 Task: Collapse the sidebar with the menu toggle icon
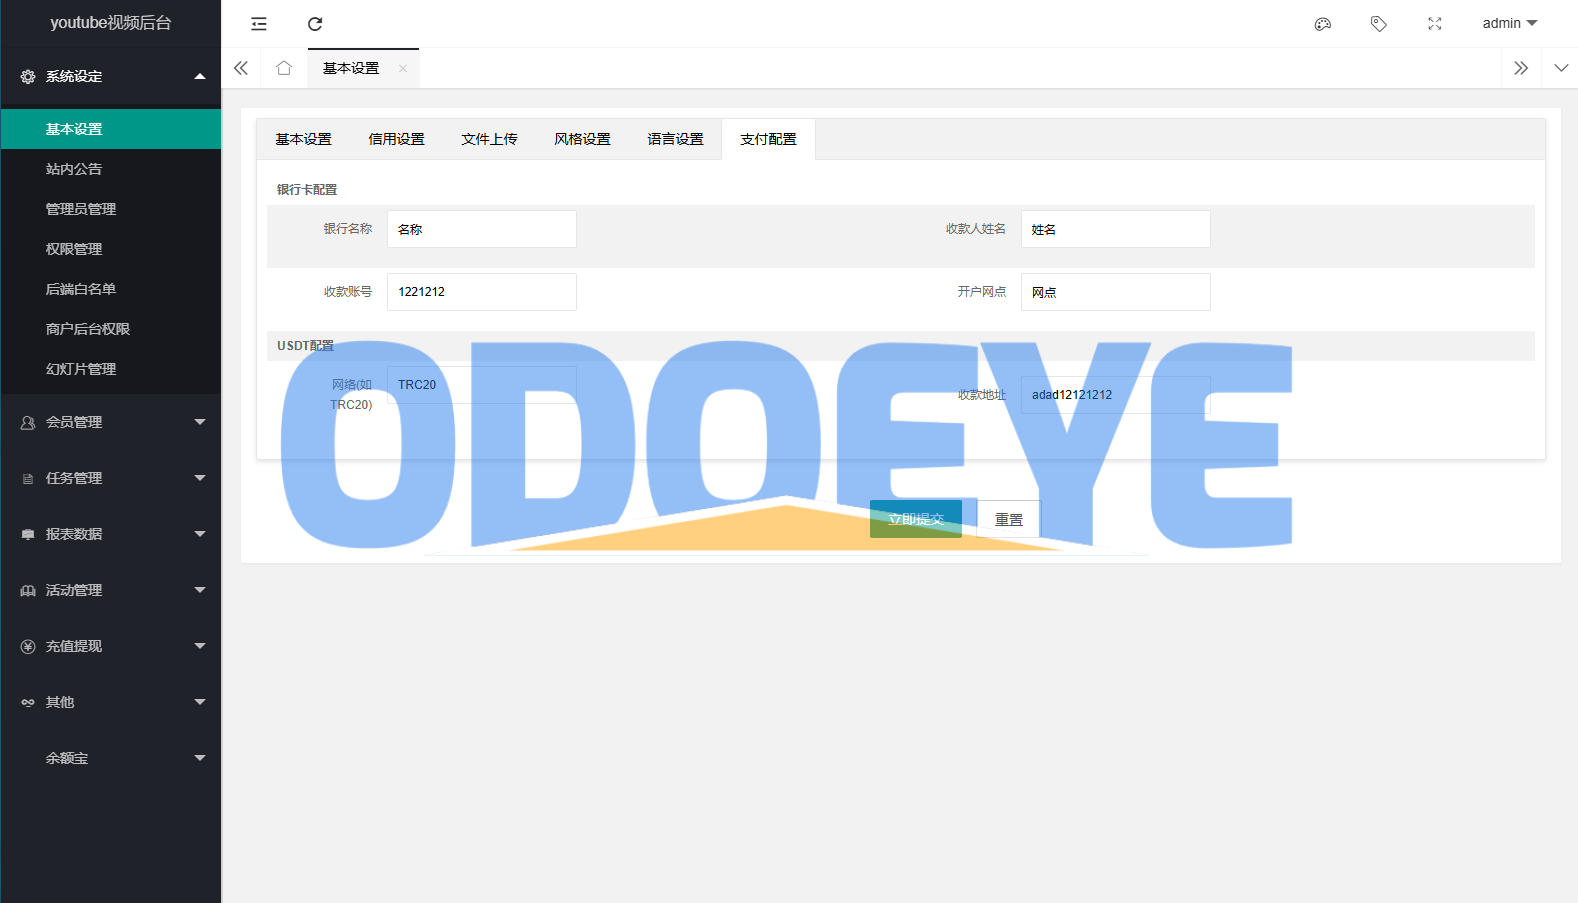pyautogui.click(x=259, y=24)
